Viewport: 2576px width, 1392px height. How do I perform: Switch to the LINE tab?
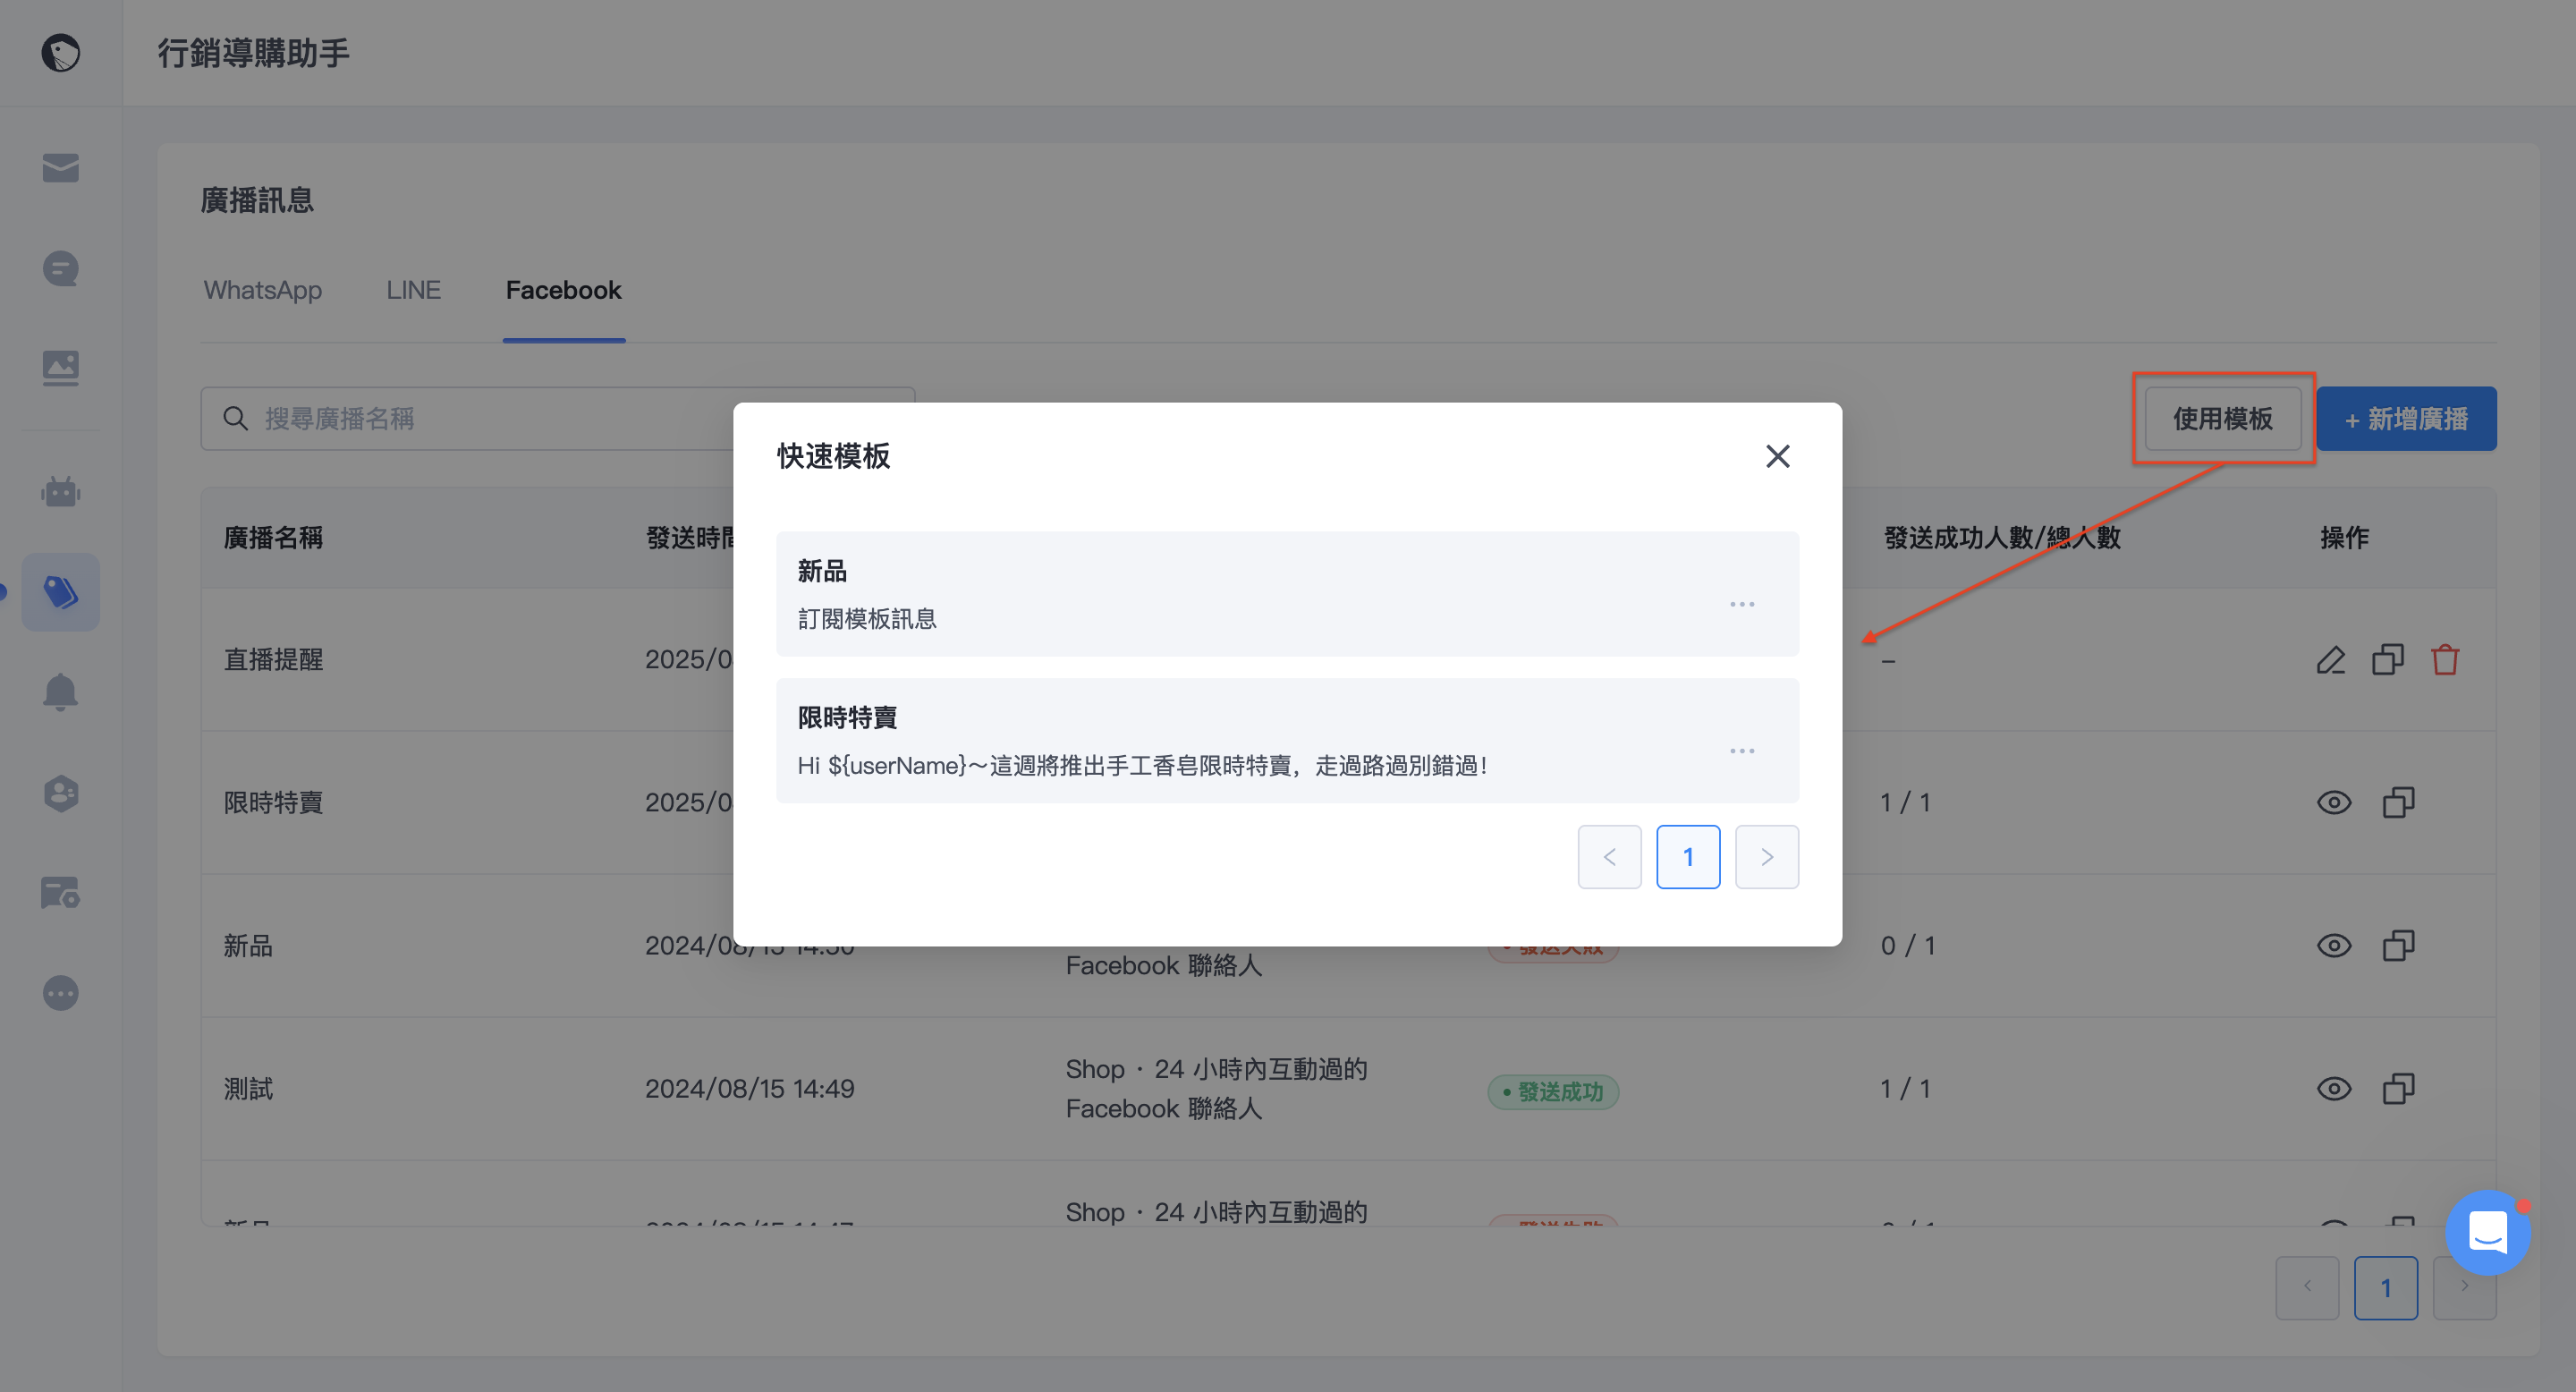point(413,290)
